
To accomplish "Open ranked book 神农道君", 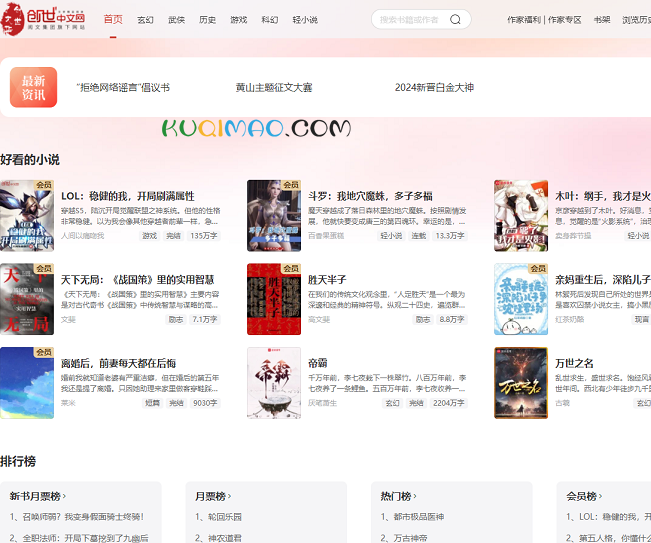I will [x=218, y=538].
